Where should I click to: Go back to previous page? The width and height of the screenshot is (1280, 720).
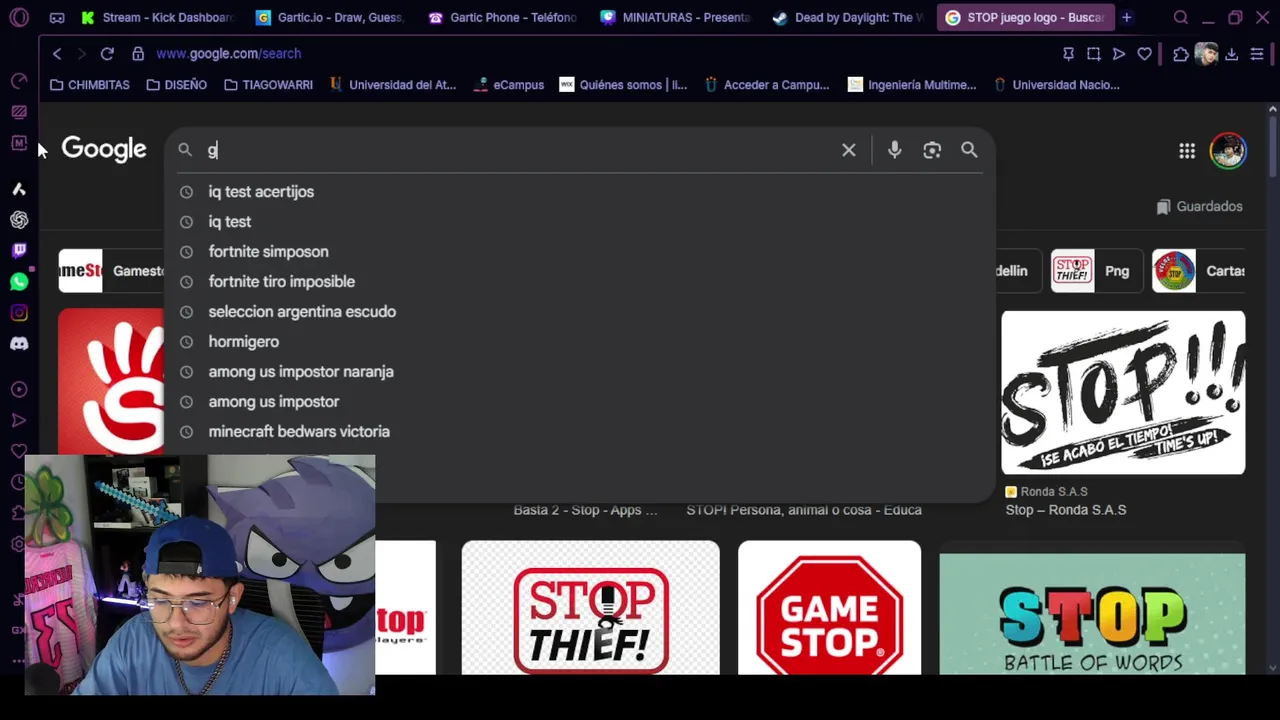(x=57, y=54)
